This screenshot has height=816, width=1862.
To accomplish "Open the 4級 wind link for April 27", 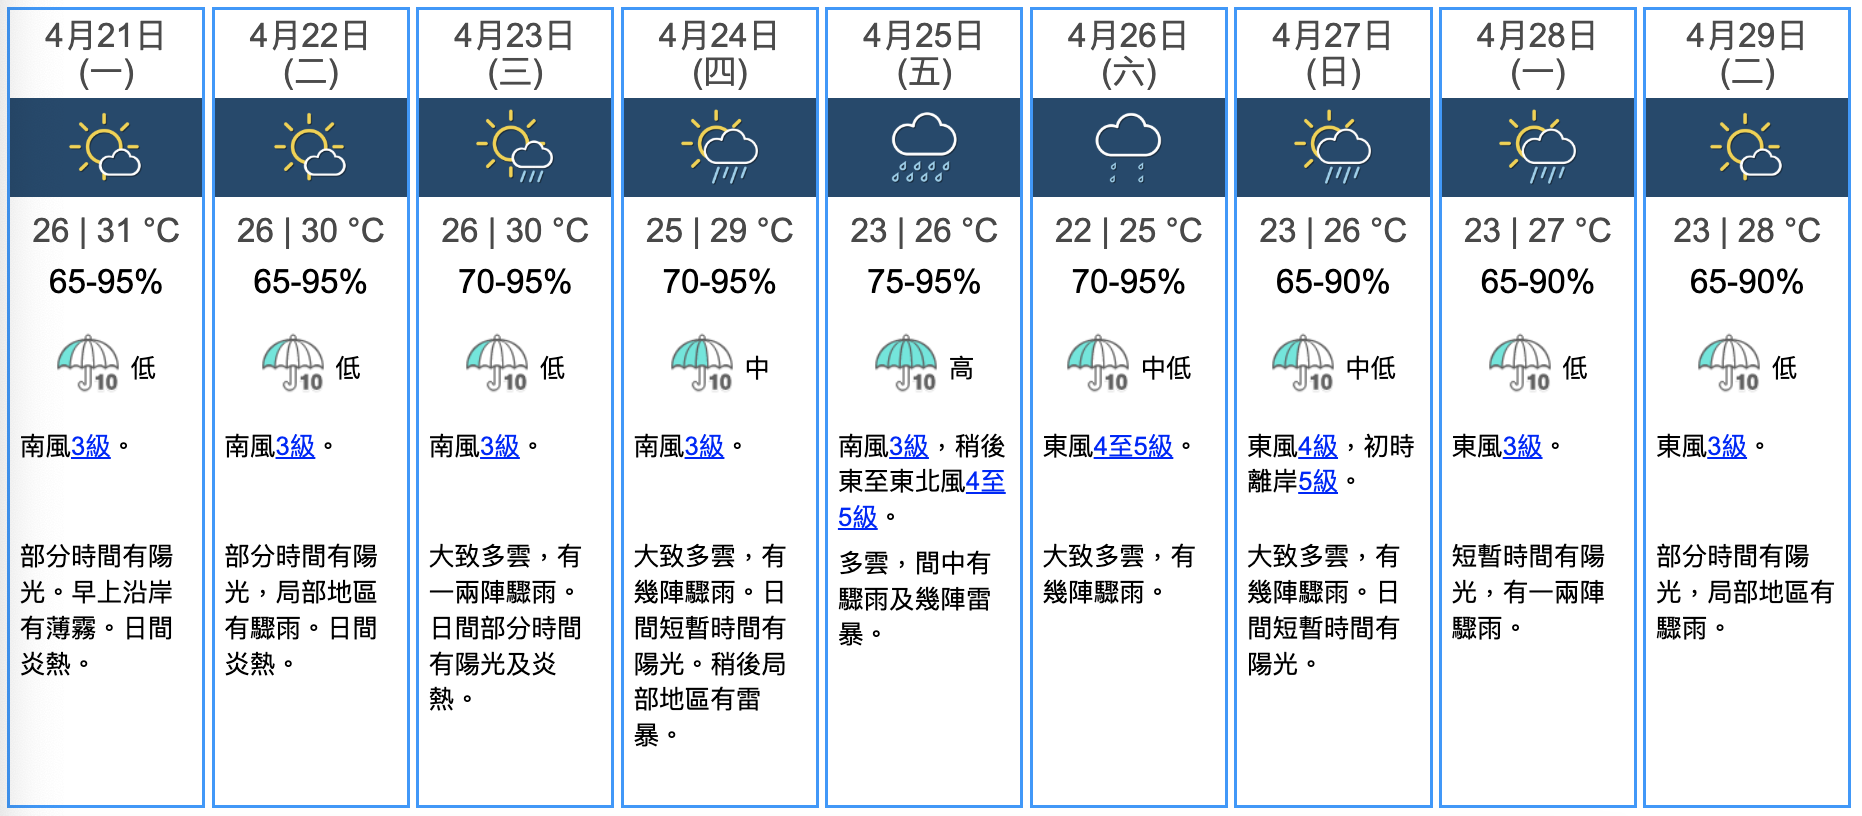I will pyautogui.click(x=1317, y=446).
